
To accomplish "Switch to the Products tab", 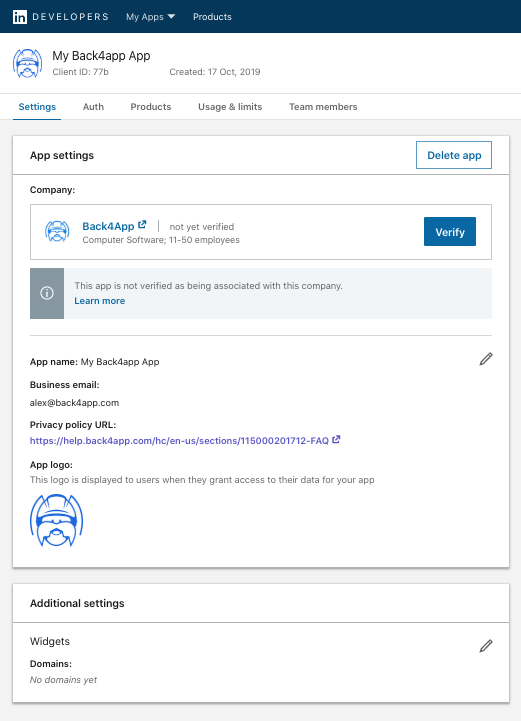I will click(151, 107).
